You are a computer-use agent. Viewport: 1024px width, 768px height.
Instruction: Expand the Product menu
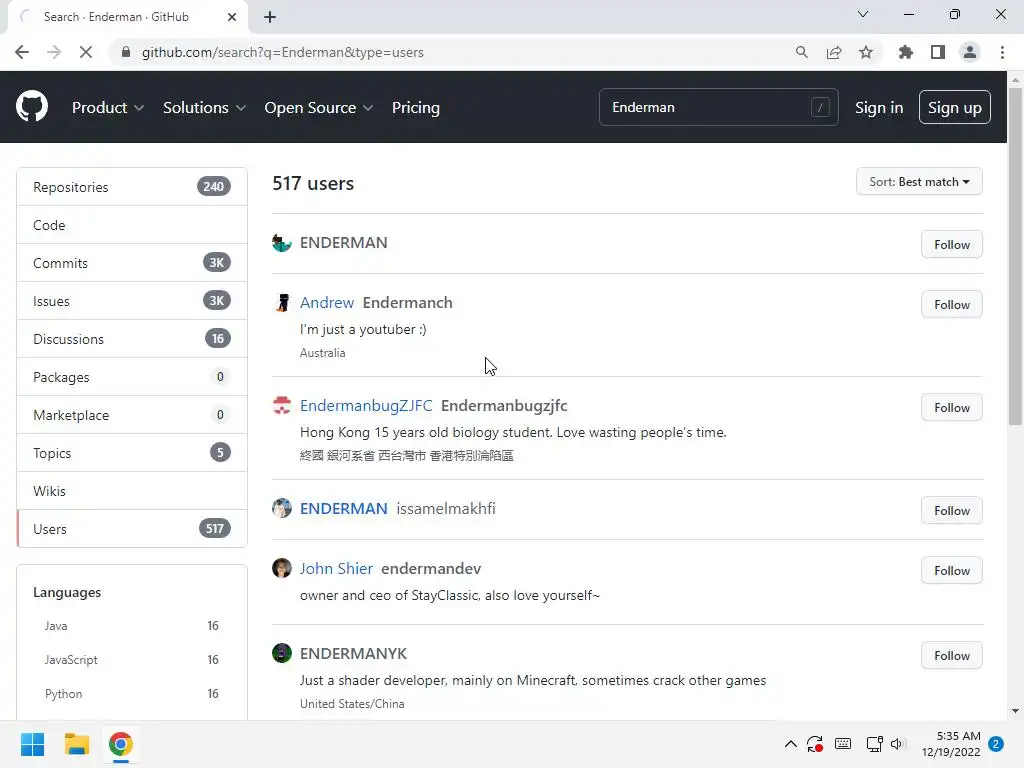(108, 108)
